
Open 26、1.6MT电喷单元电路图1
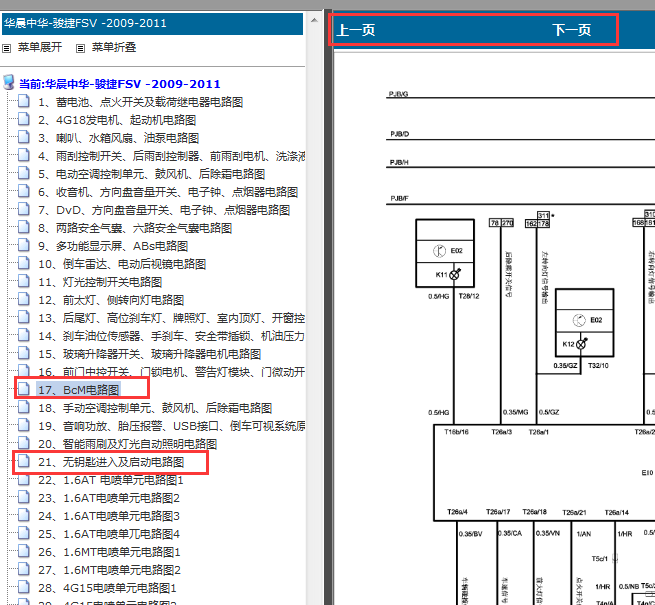[x=109, y=552]
